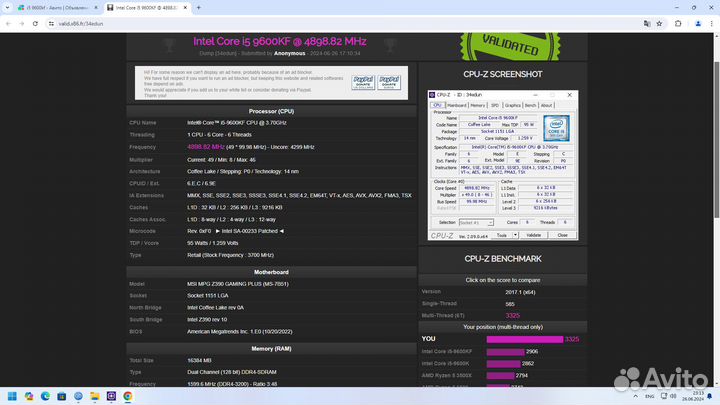Open the taskbar clock and date
This screenshot has width=720, height=405.
click(692, 396)
